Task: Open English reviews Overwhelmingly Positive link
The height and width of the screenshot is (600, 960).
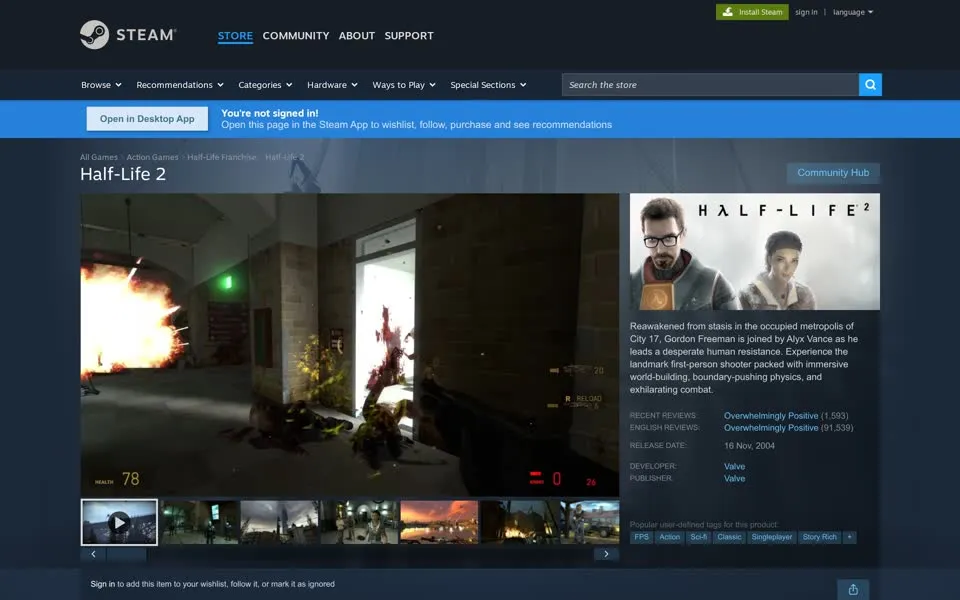Action: point(771,428)
